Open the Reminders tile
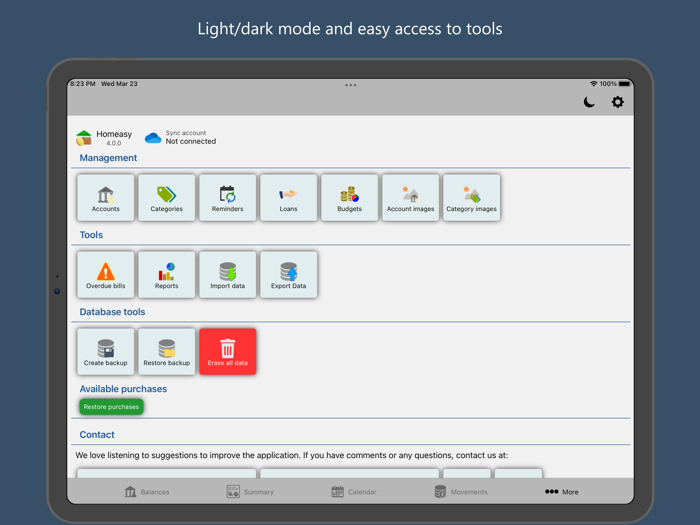This screenshot has height=525, width=700. point(228,198)
